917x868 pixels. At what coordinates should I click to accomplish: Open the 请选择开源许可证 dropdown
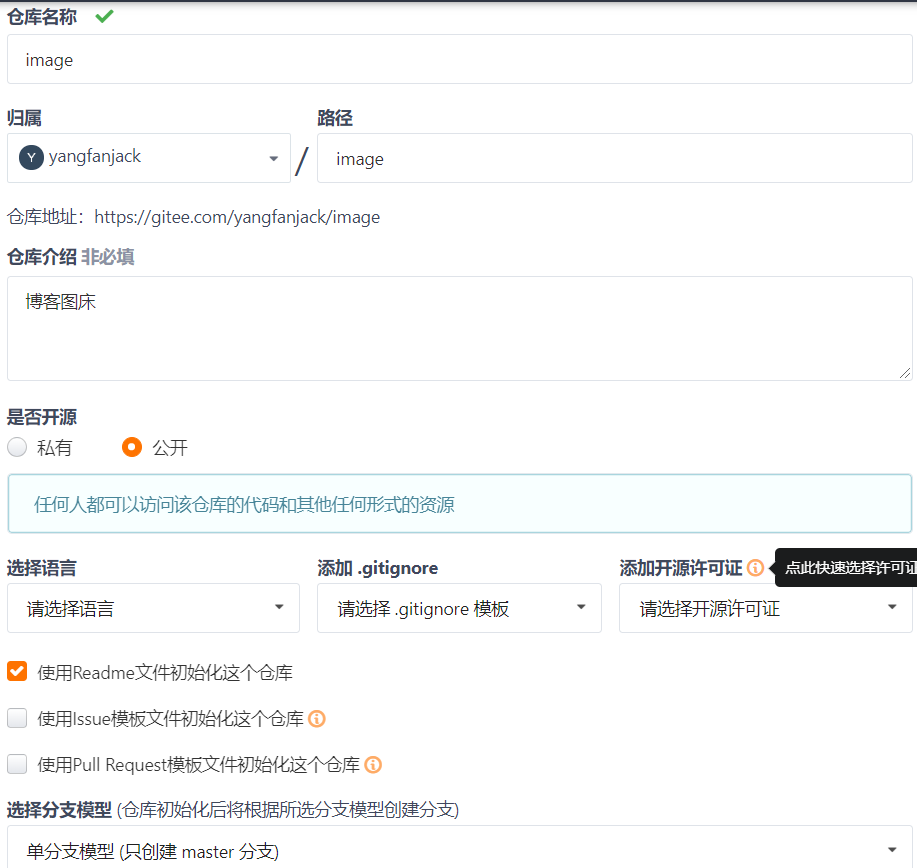(765, 608)
